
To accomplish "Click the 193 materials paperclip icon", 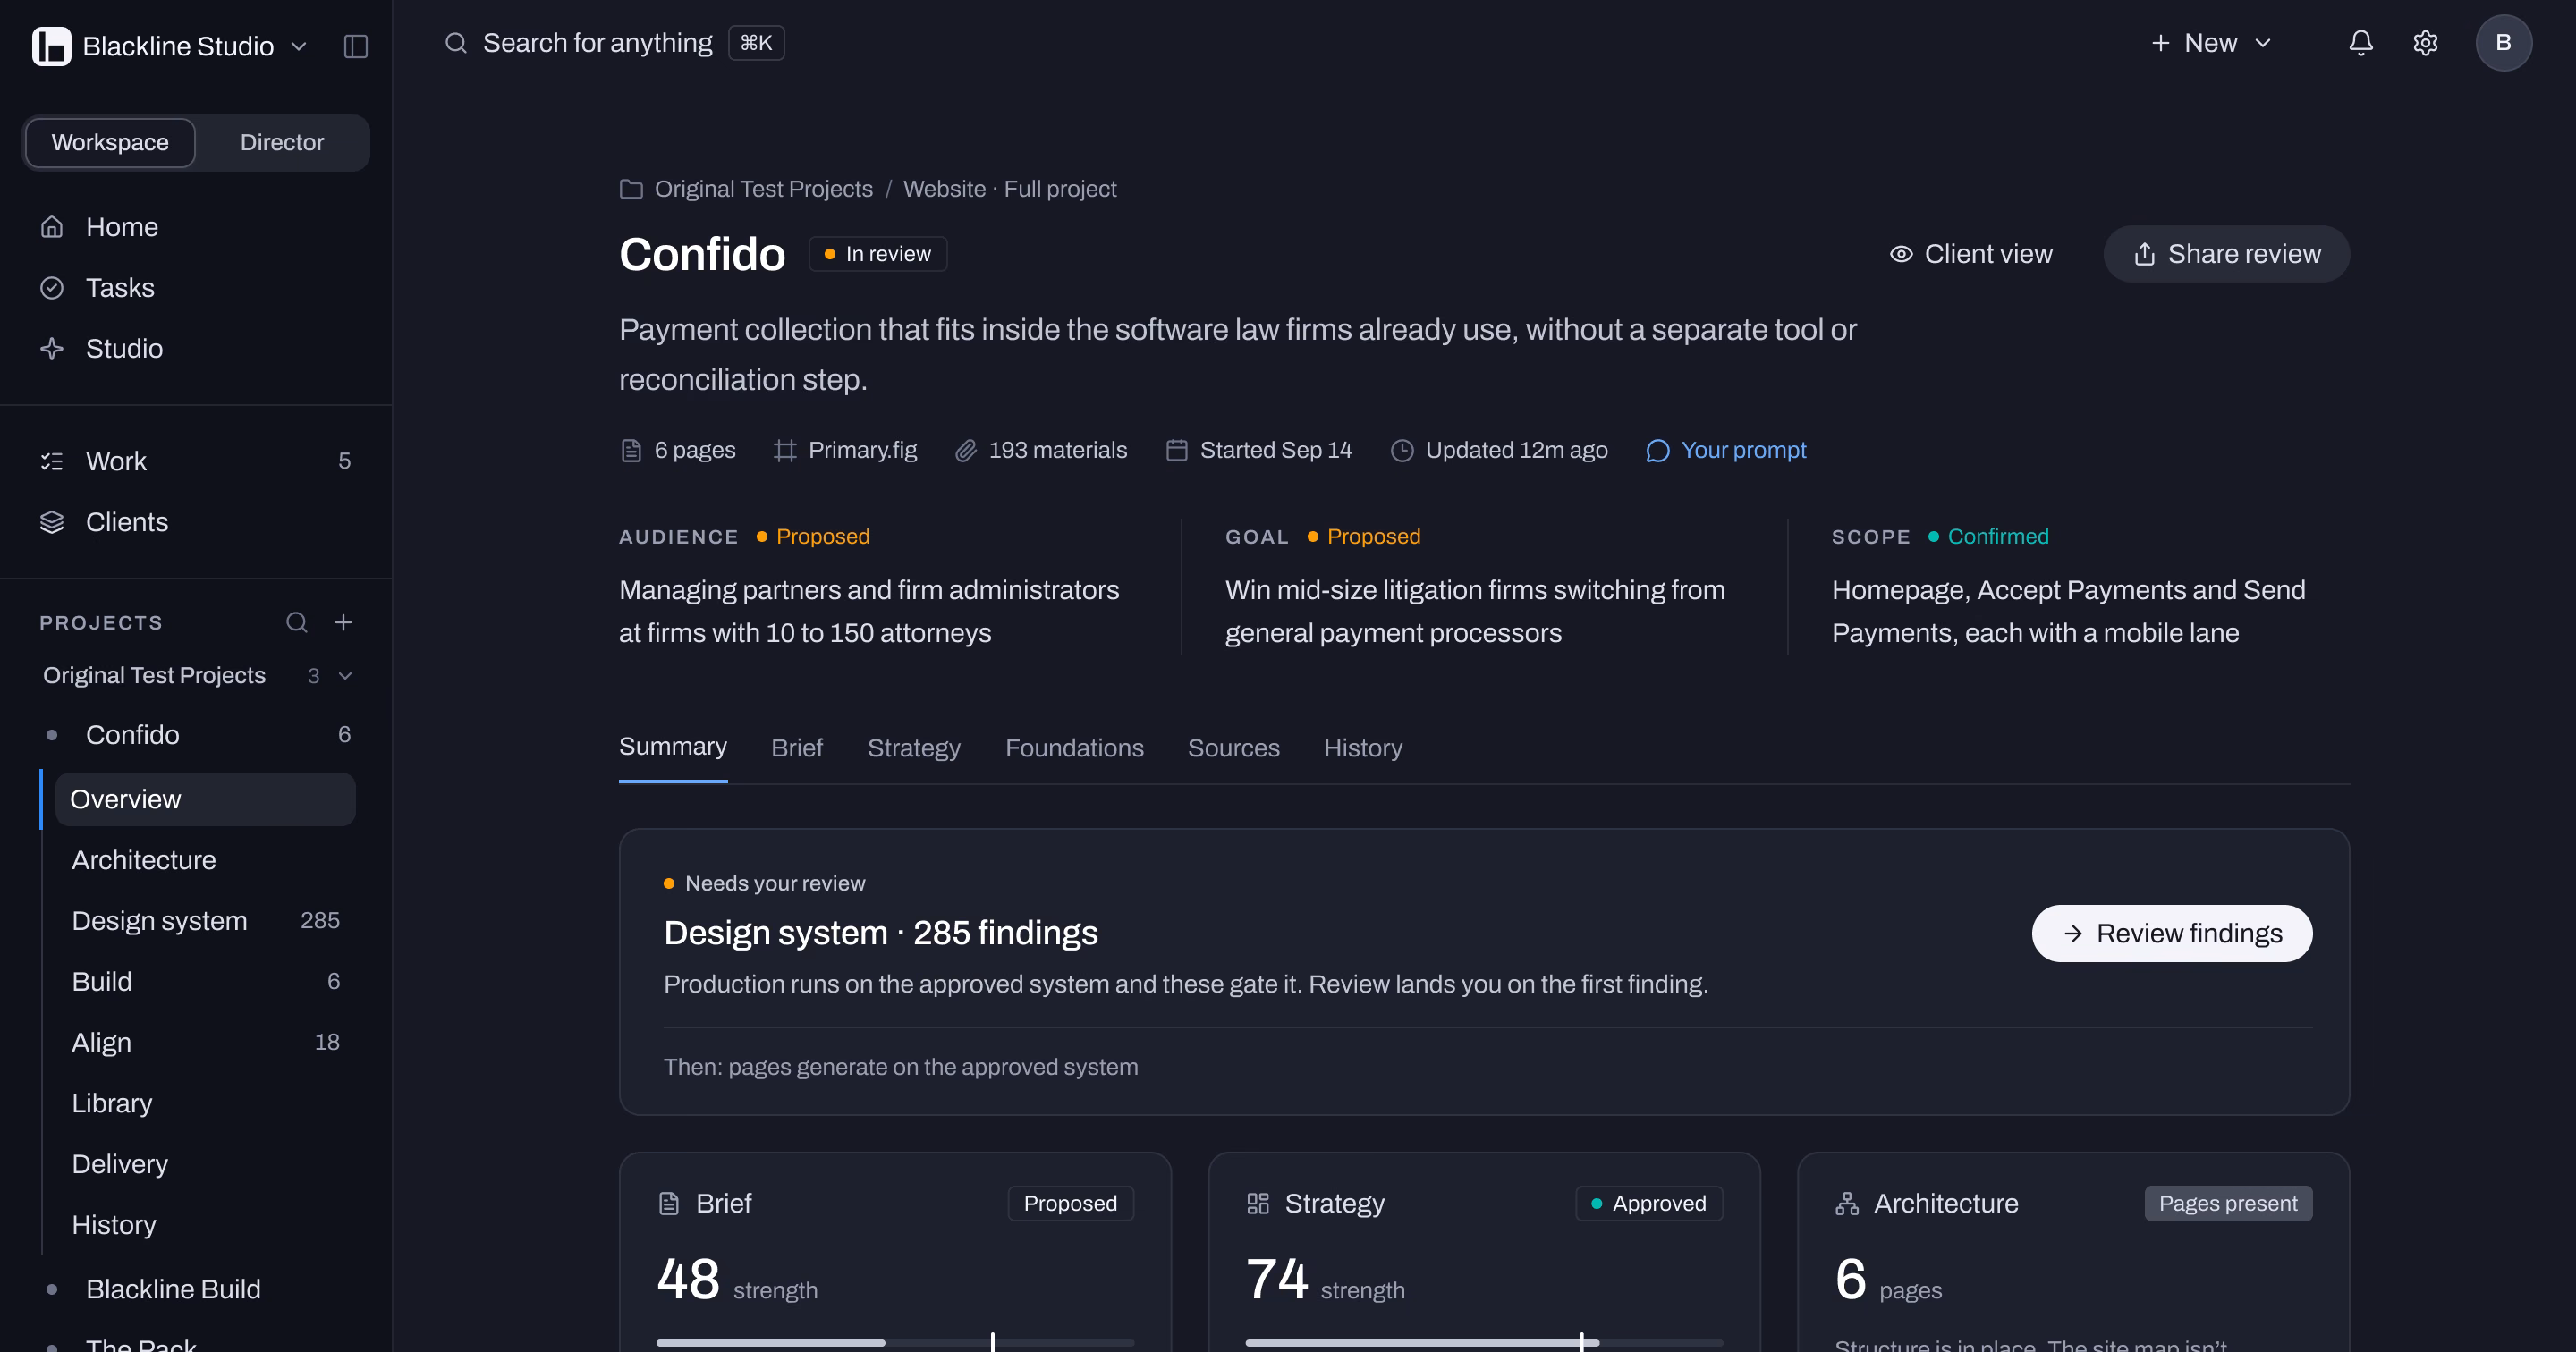I will click(966, 451).
